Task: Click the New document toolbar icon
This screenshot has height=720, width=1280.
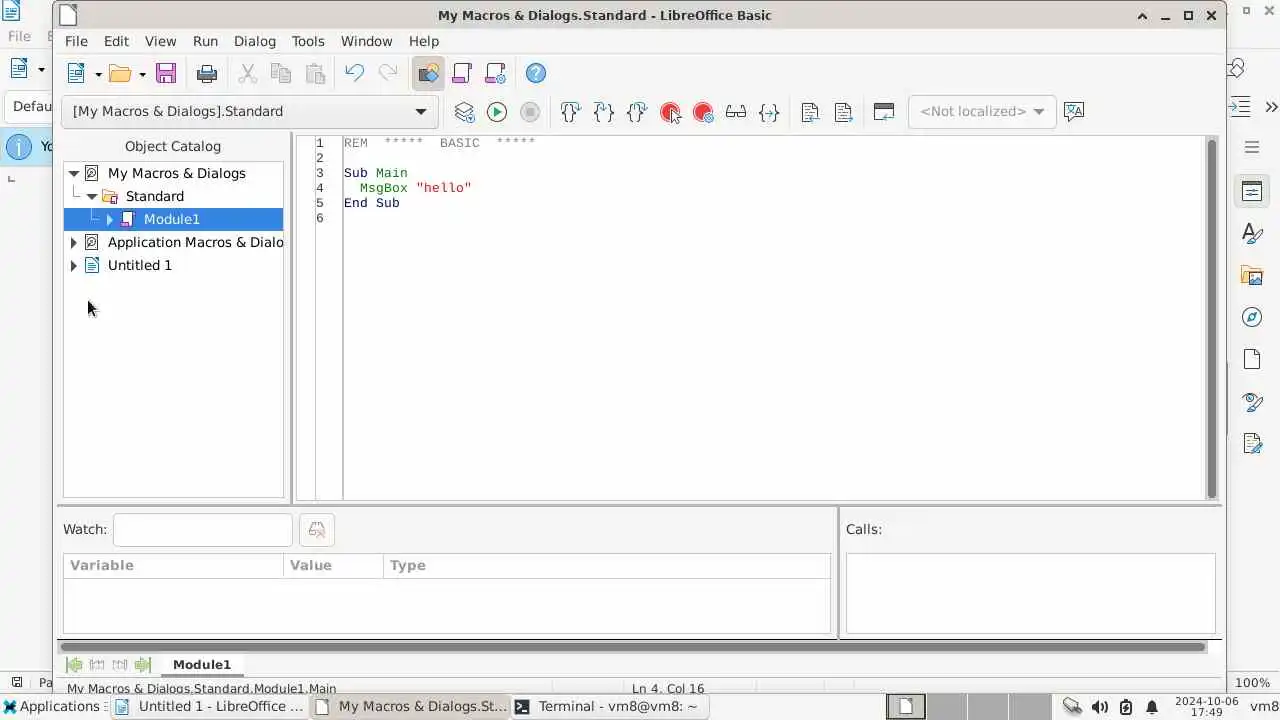Action: [x=76, y=73]
